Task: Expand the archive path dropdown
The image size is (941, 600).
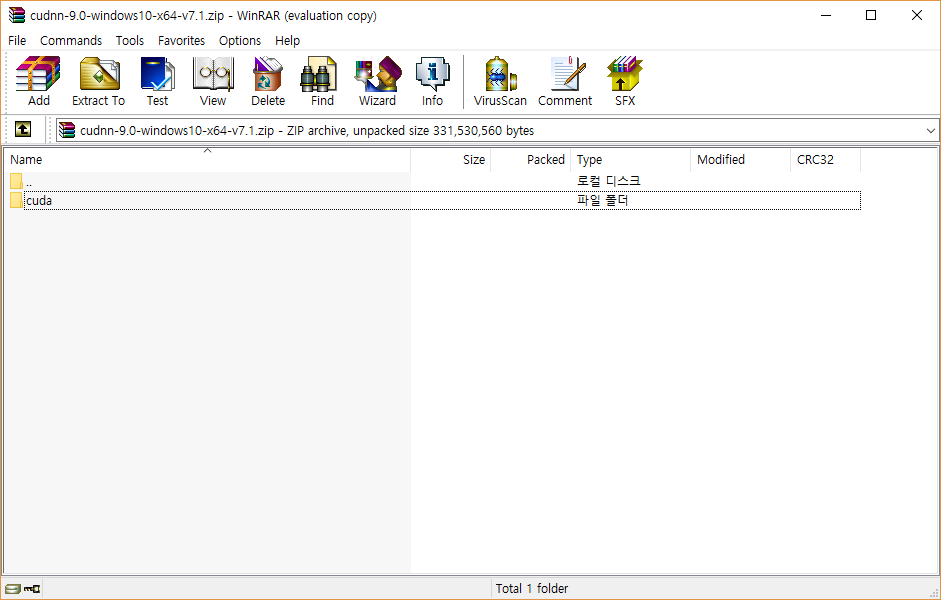Action: [930, 131]
